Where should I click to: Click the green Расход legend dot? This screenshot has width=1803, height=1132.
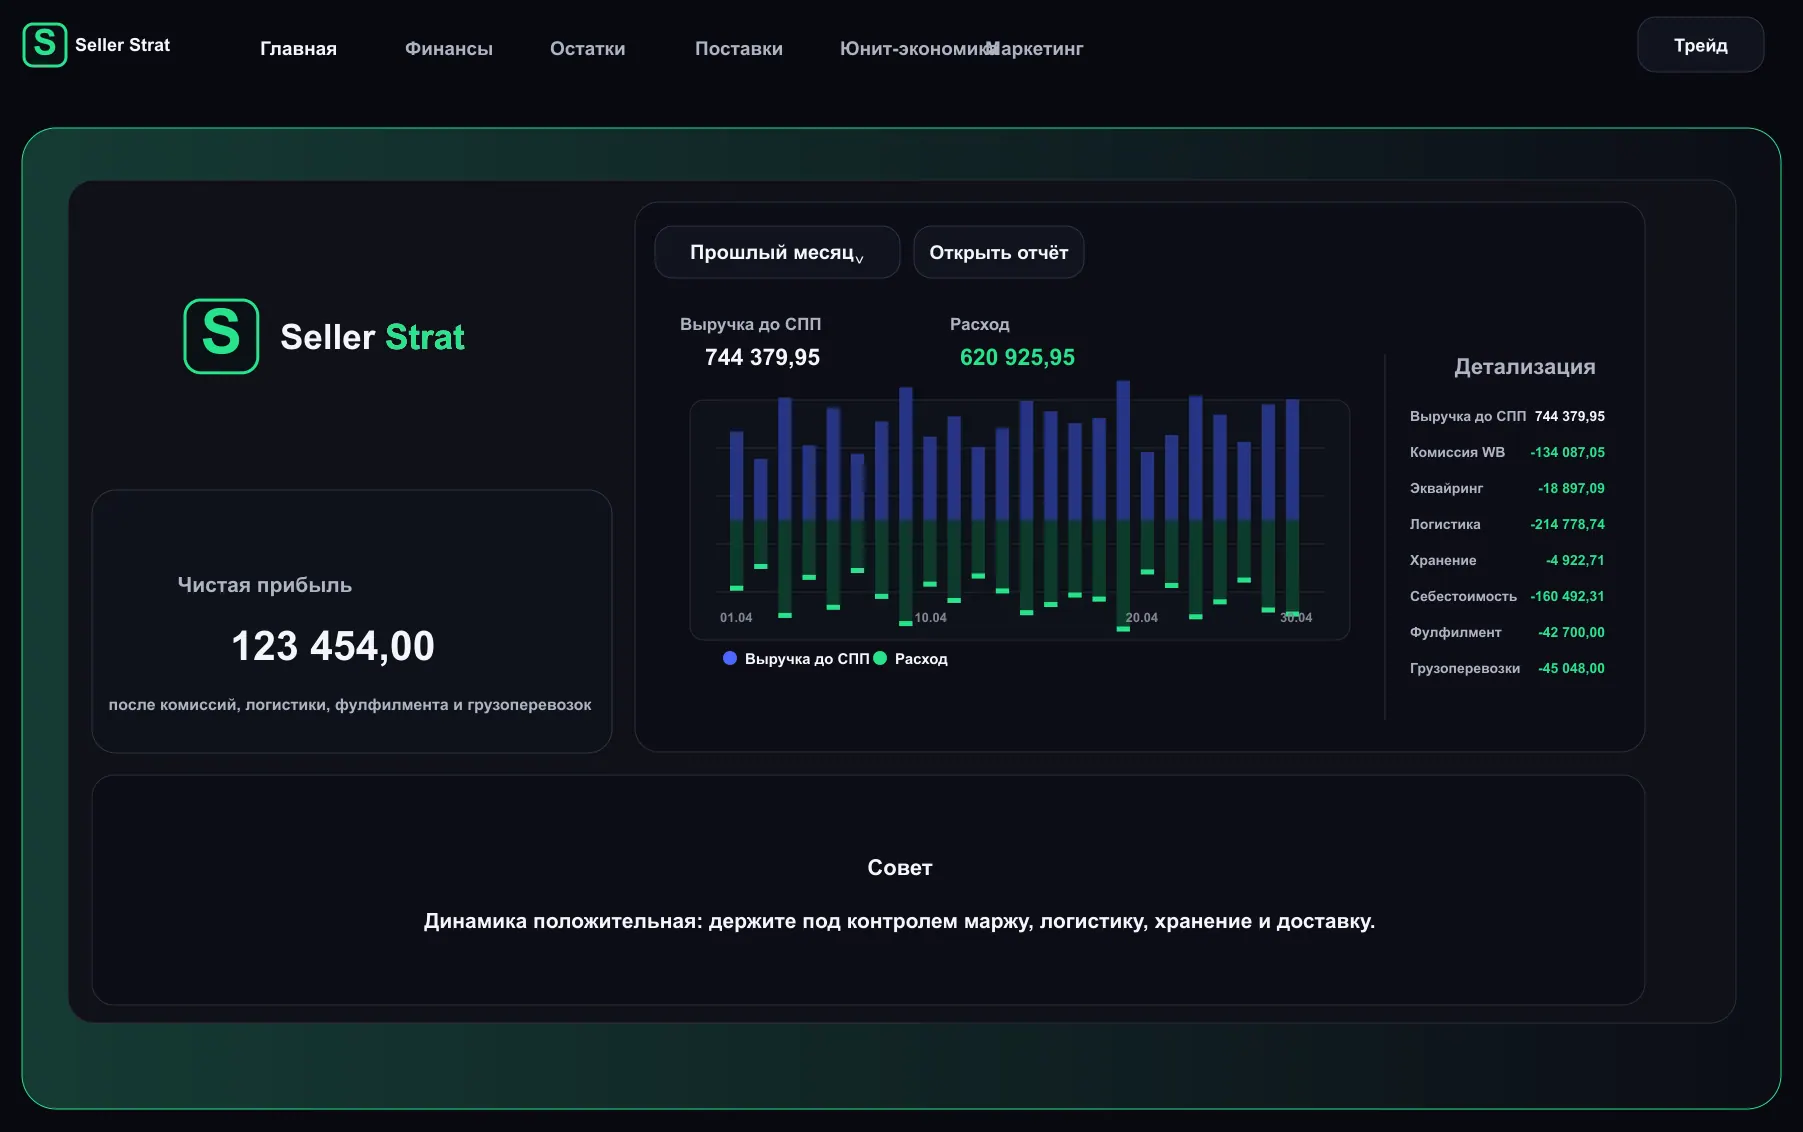coord(880,658)
